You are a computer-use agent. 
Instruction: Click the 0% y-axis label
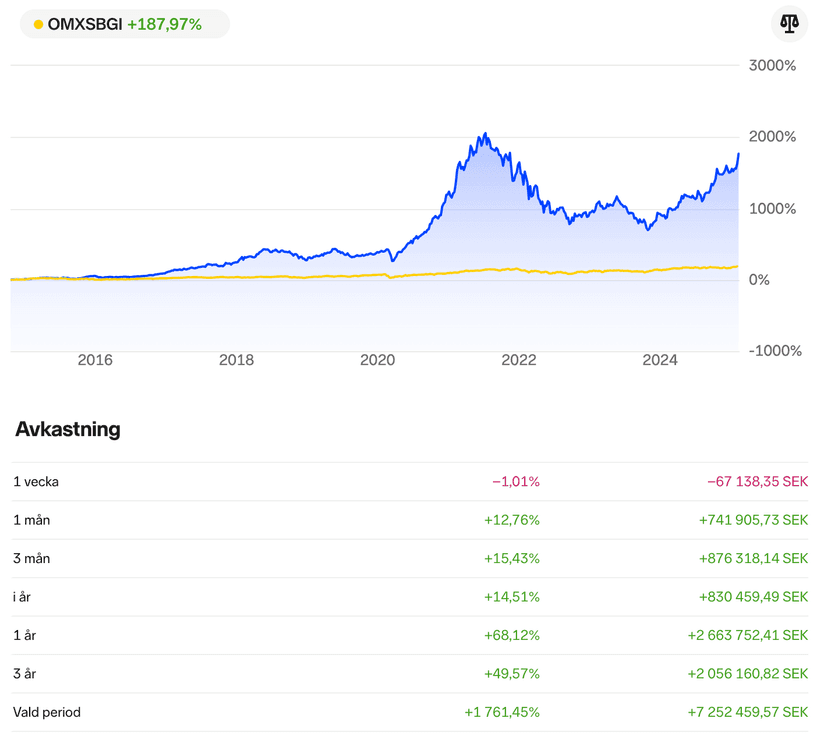coord(760,280)
